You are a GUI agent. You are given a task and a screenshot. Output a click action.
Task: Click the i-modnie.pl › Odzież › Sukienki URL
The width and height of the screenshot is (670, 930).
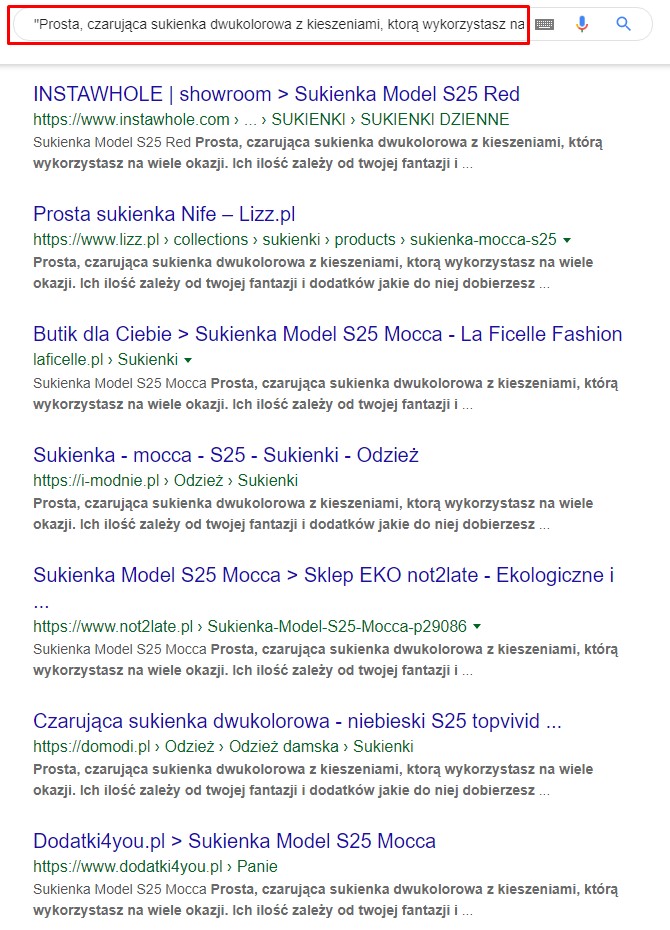[x=165, y=480]
